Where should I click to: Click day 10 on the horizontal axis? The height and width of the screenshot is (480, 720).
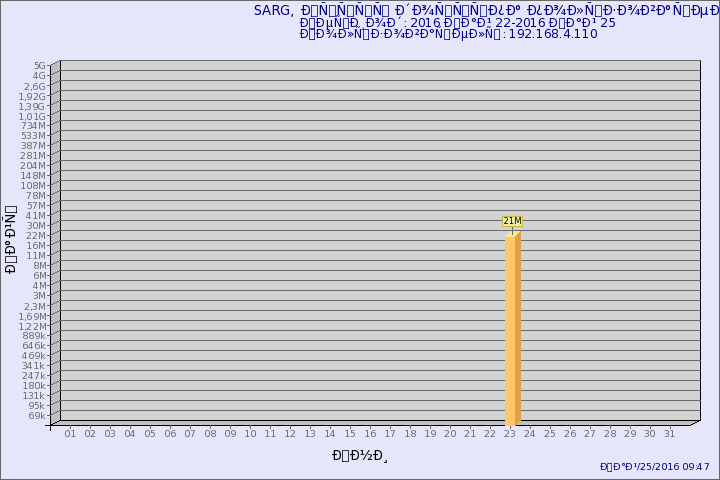250,434
